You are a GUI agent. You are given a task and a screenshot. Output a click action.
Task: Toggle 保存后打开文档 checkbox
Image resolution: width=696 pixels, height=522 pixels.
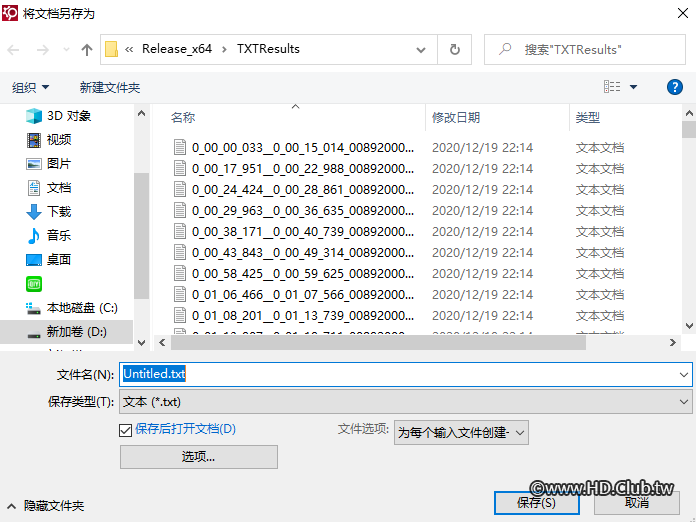[x=125, y=430]
